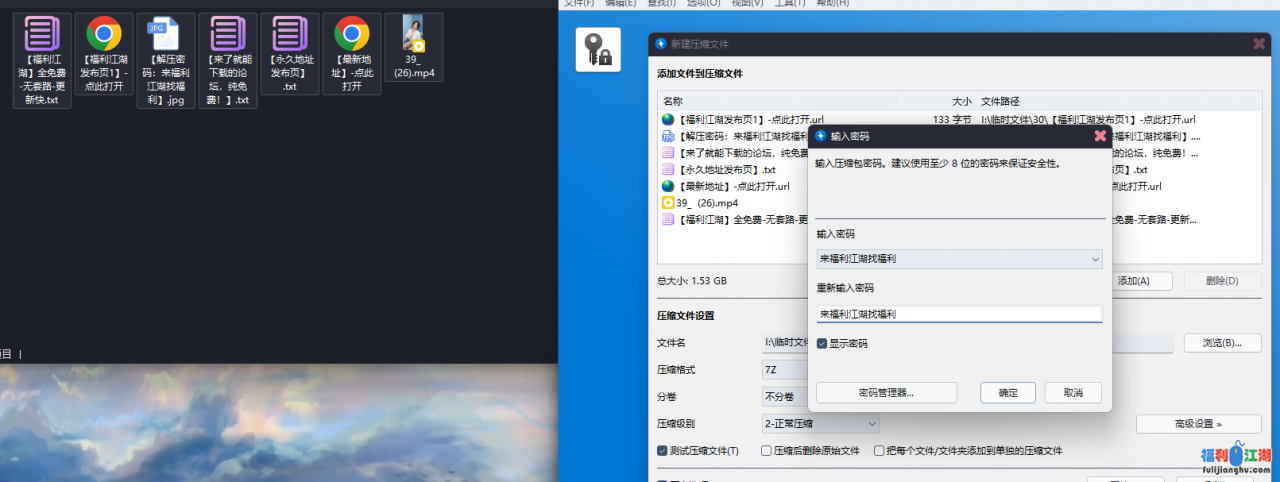Select the 福利江湖发布页1 Chrome shortcut icon
This screenshot has height=482, width=1280.
[x=104, y=35]
